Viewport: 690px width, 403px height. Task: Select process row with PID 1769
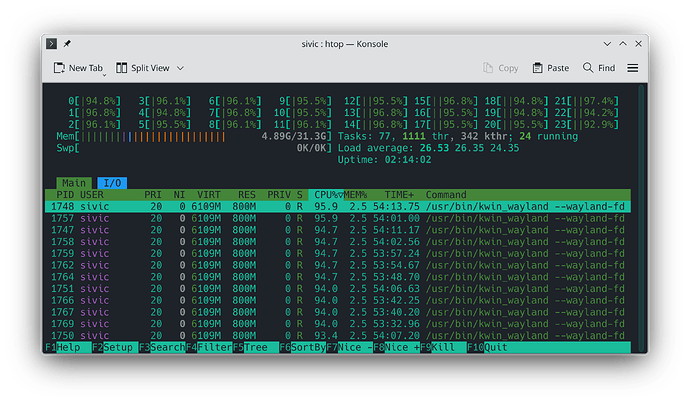coord(338,324)
